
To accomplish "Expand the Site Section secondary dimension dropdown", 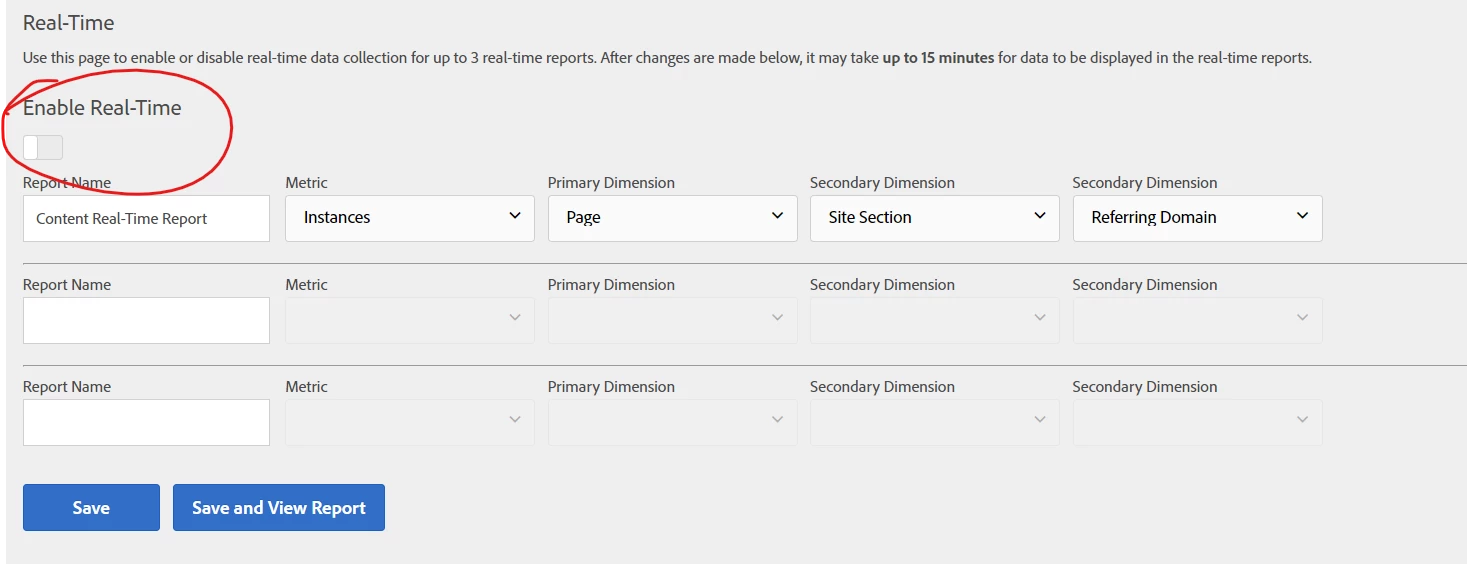I will (x=934, y=218).
